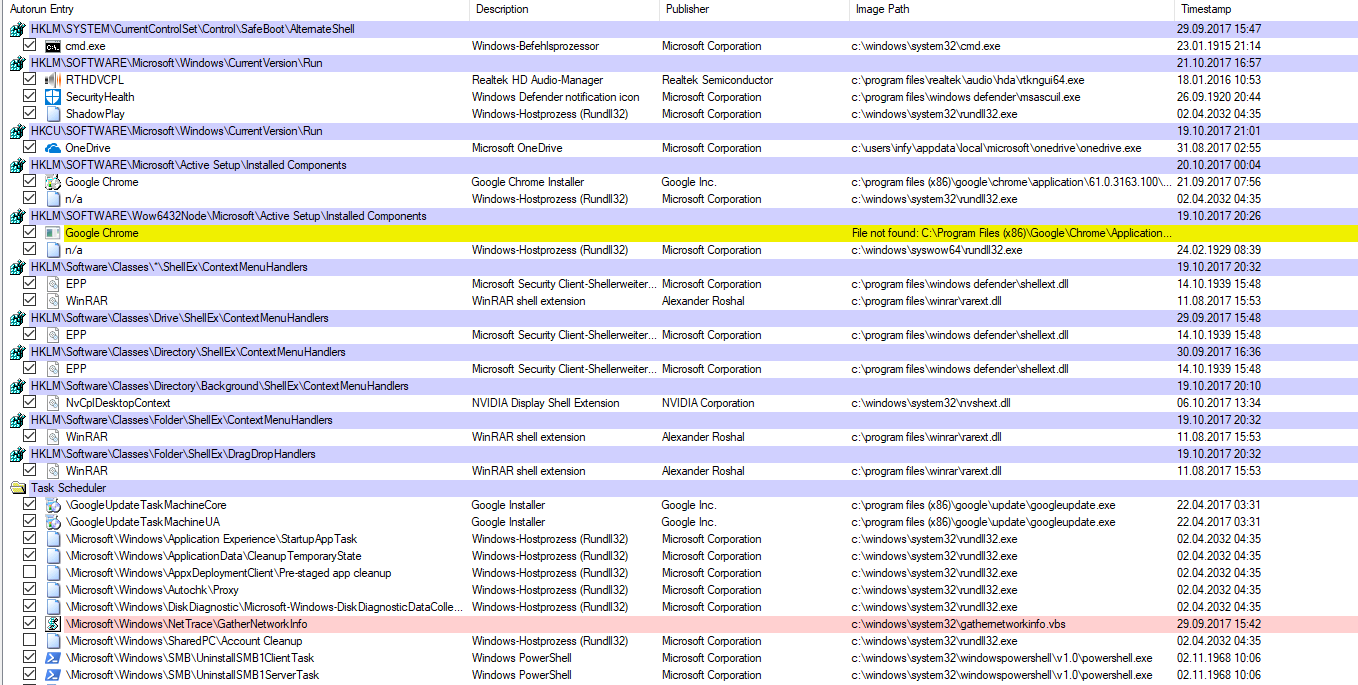Click the GatherNetworkInfo script icon
1358x685 pixels.
tap(53, 624)
